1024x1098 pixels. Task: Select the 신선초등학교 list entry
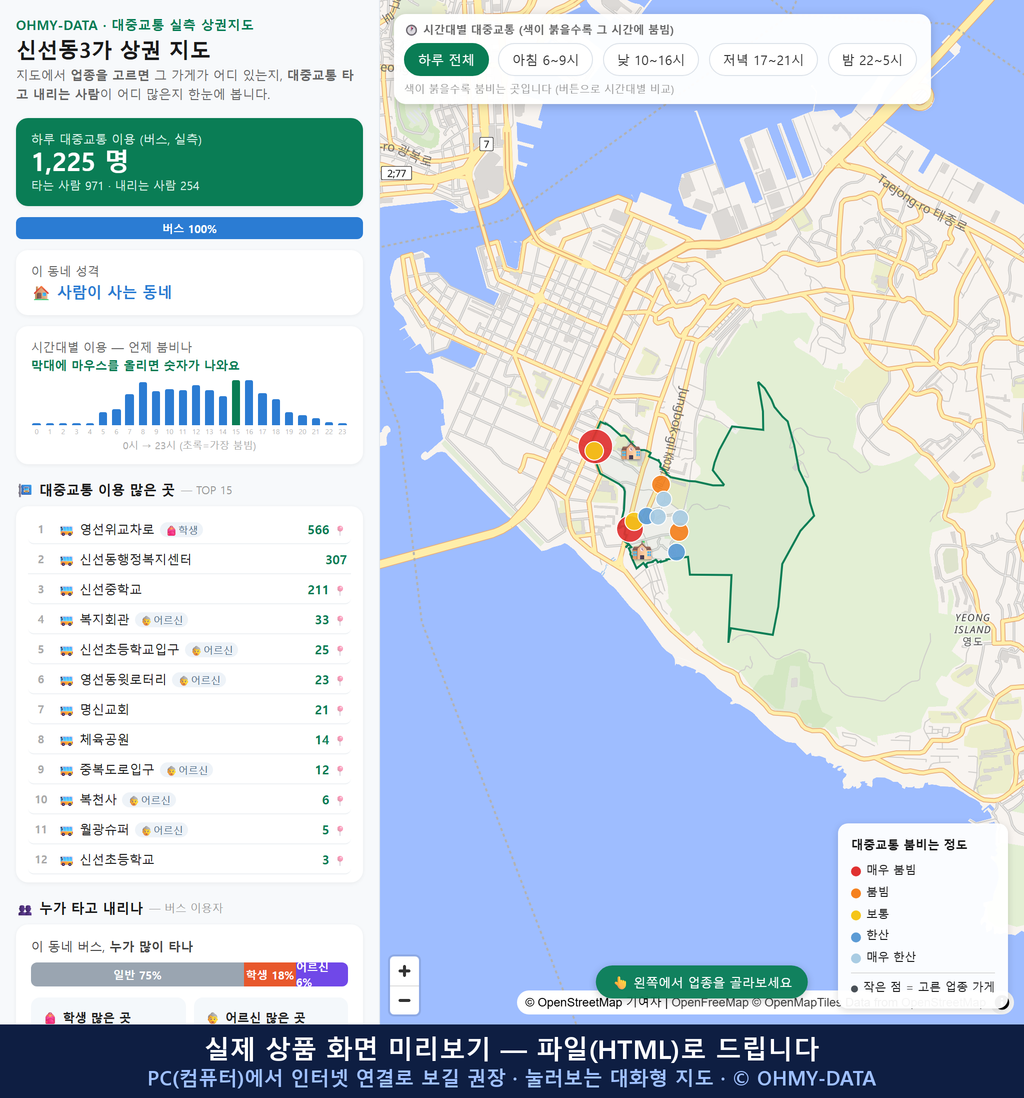[x=189, y=860]
